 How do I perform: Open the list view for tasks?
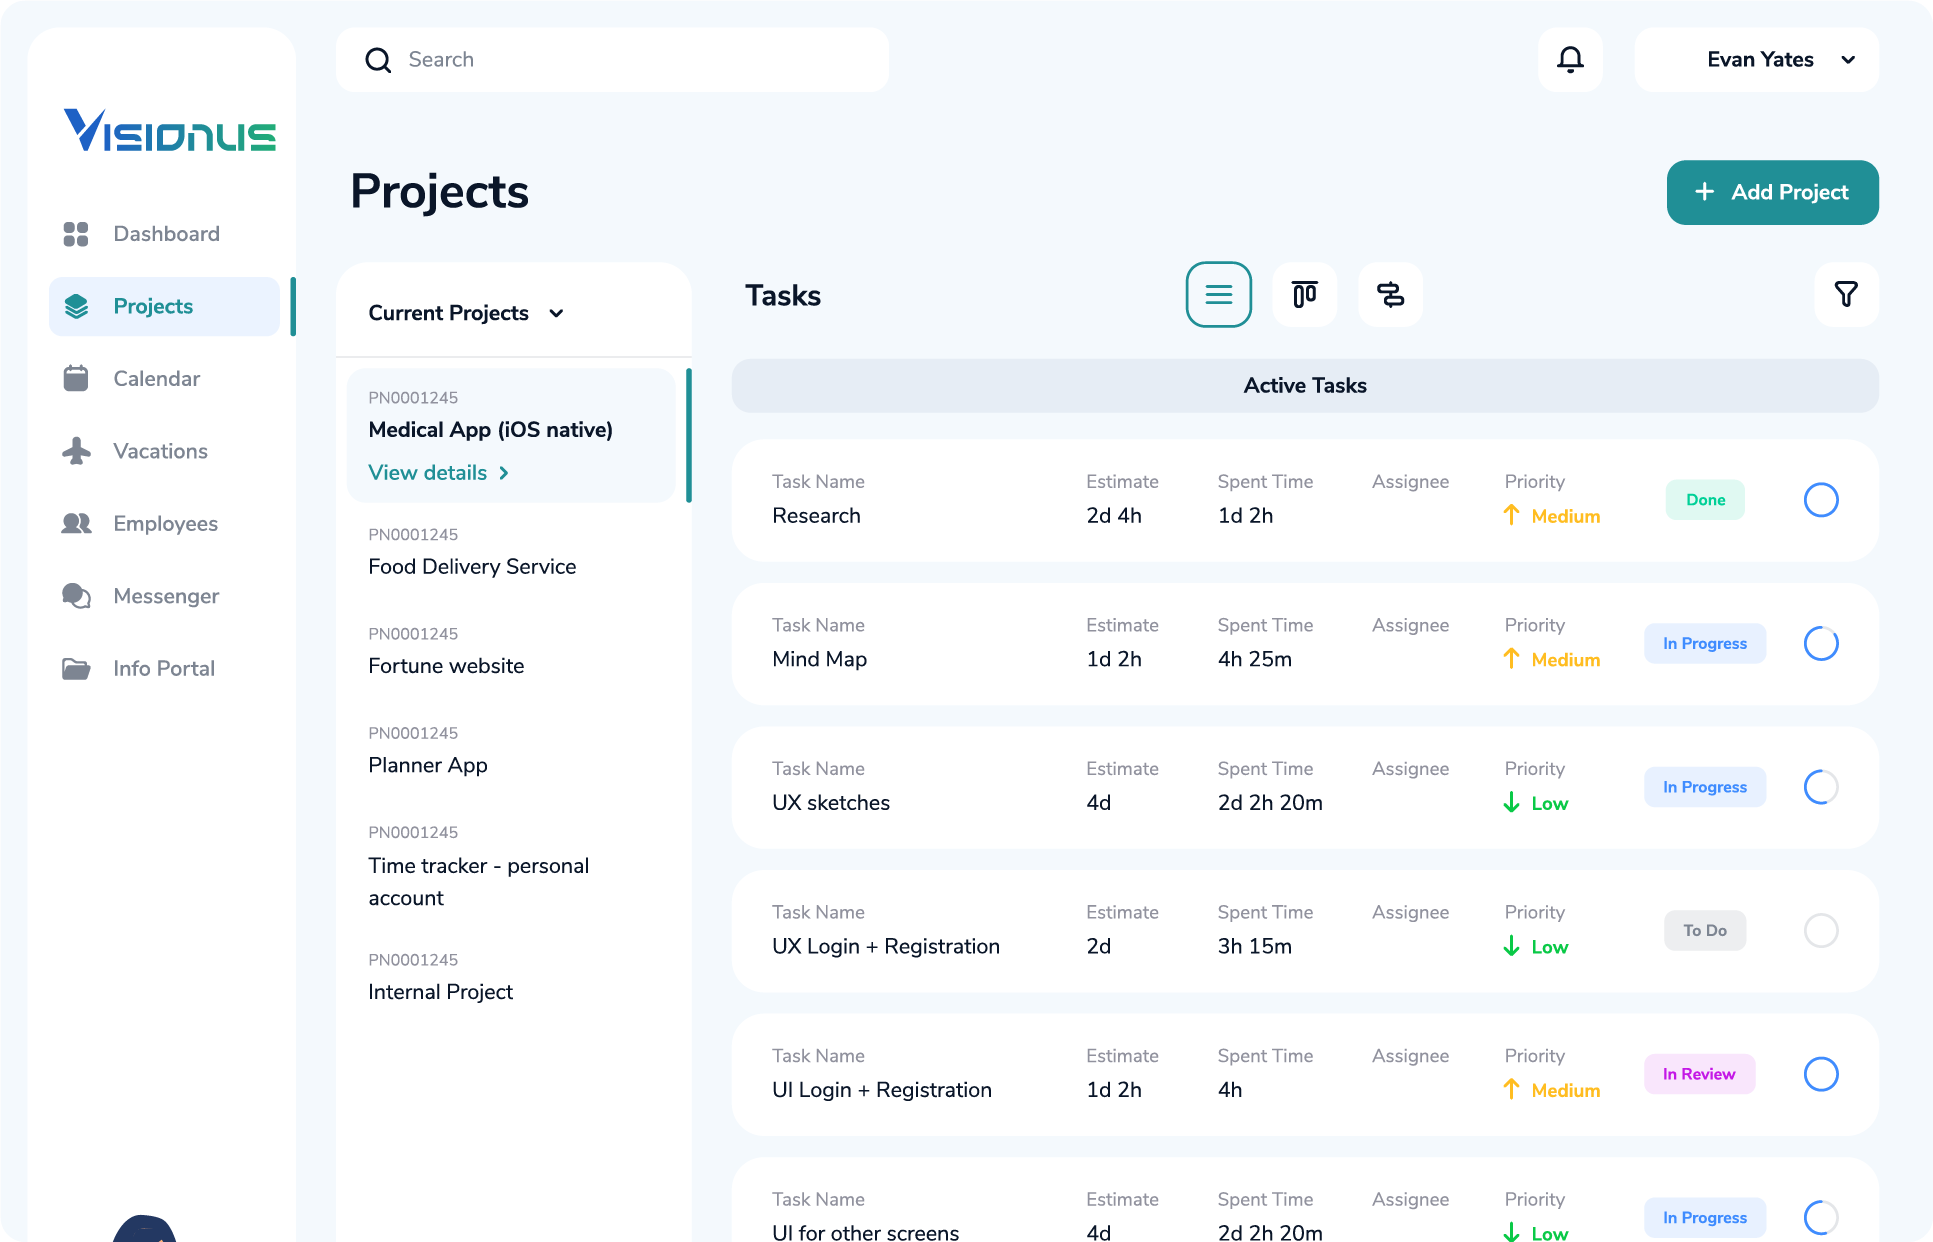pyautogui.click(x=1218, y=295)
